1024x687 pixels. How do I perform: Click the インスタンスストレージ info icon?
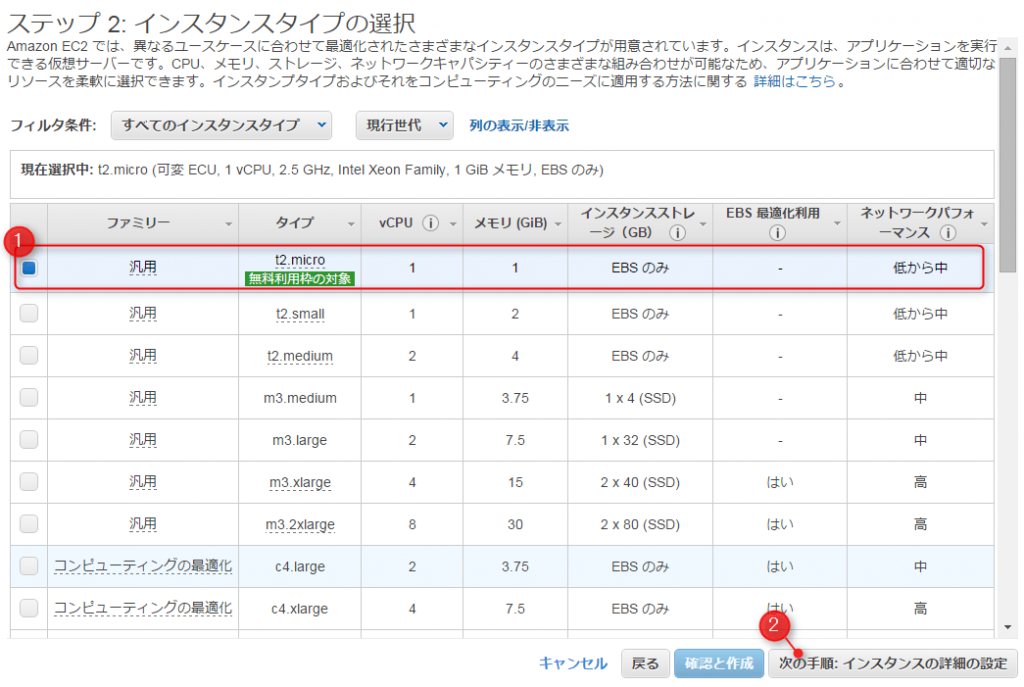tap(677, 233)
